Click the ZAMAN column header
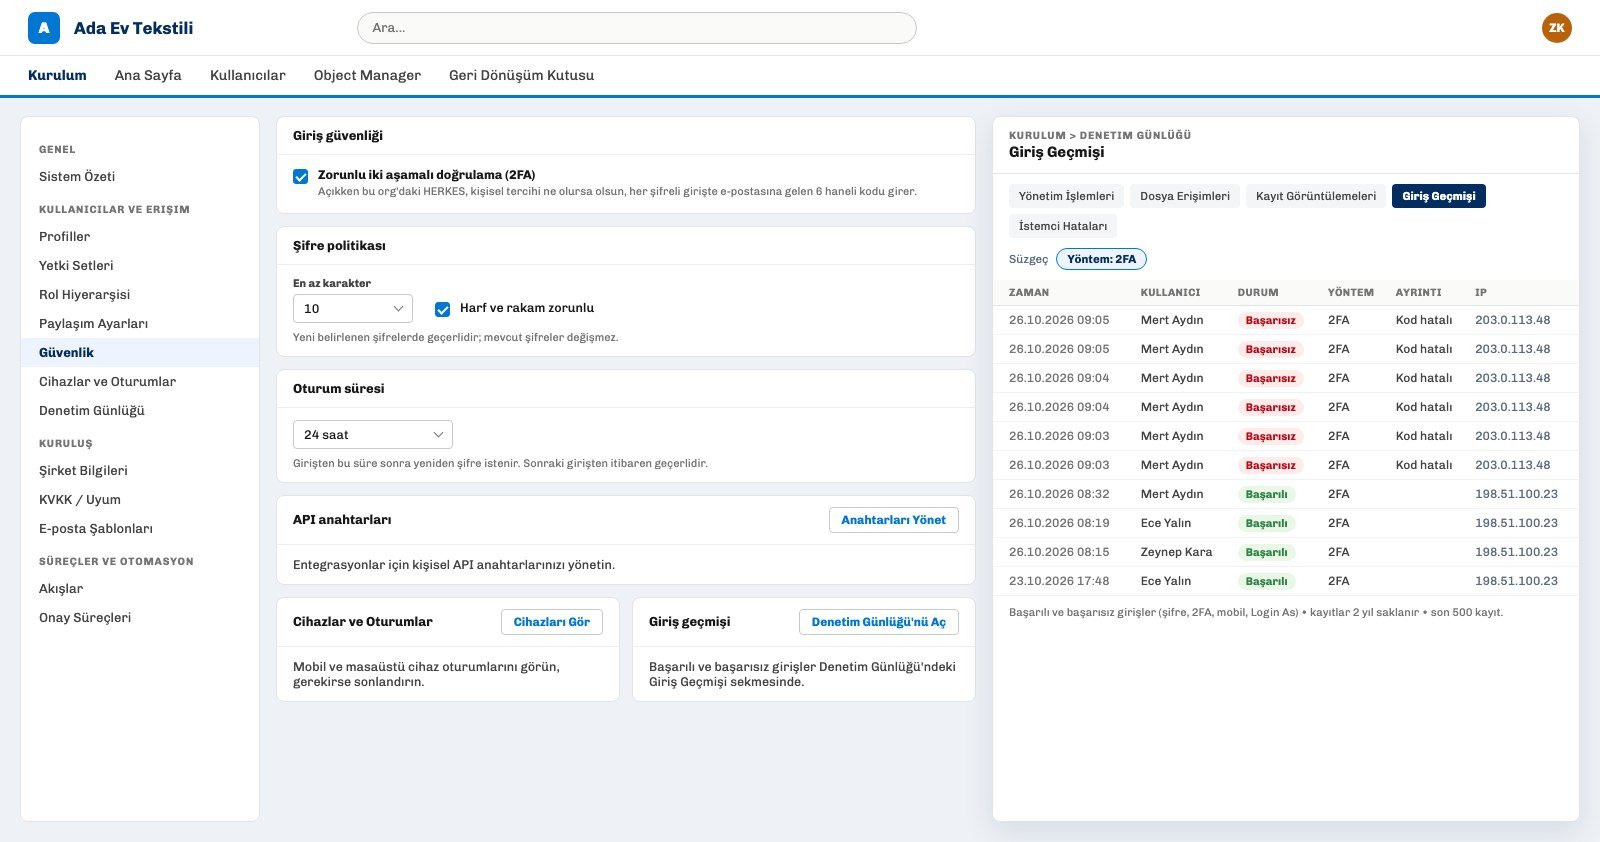 pyautogui.click(x=1029, y=293)
